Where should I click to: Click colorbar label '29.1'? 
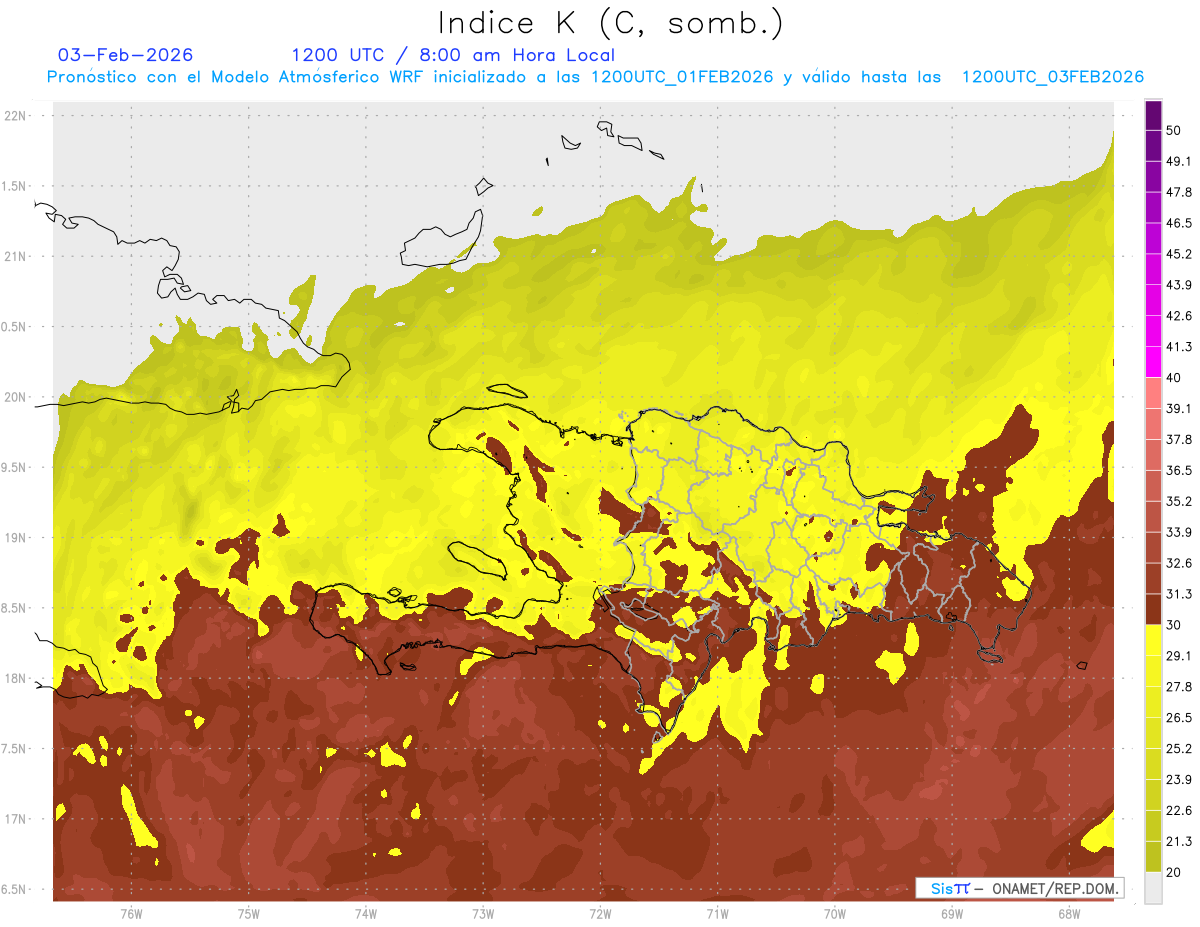coord(1178,656)
